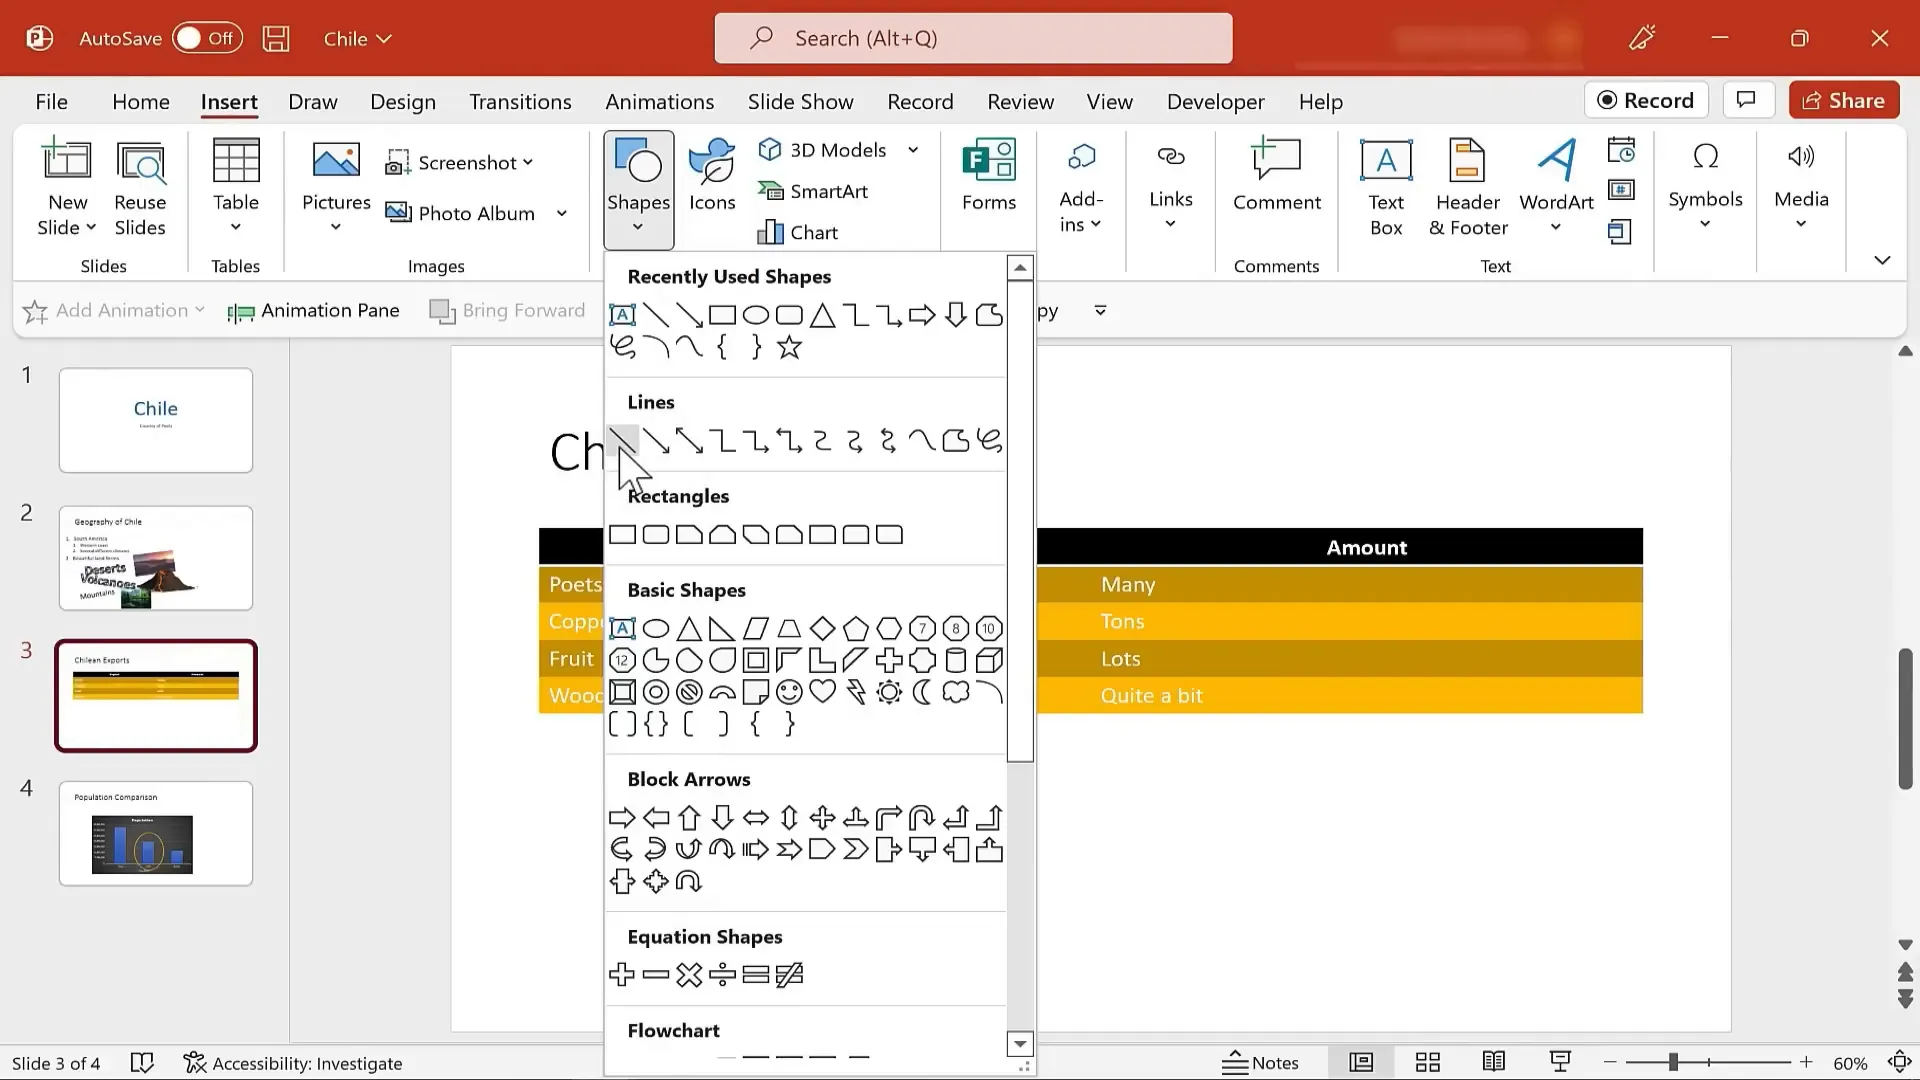Open the Shapes gallery button
This screenshot has width=1920, height=1080.
638,188
